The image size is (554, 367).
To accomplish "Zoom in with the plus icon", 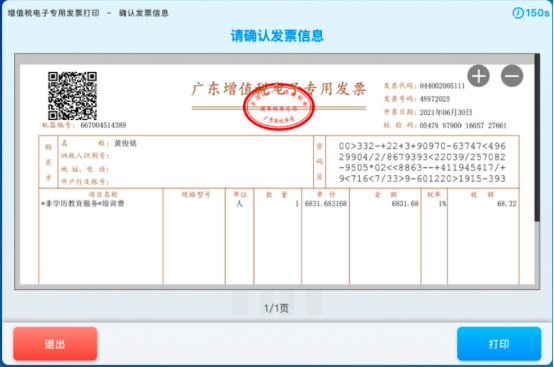I will (x=478, y=76).
